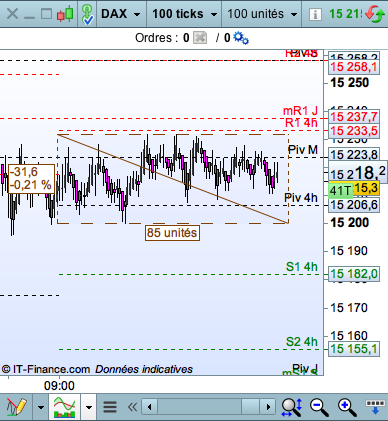Cancel orders with the grey X icon
This screenshot has height=421, width=388.
[200, 38]
